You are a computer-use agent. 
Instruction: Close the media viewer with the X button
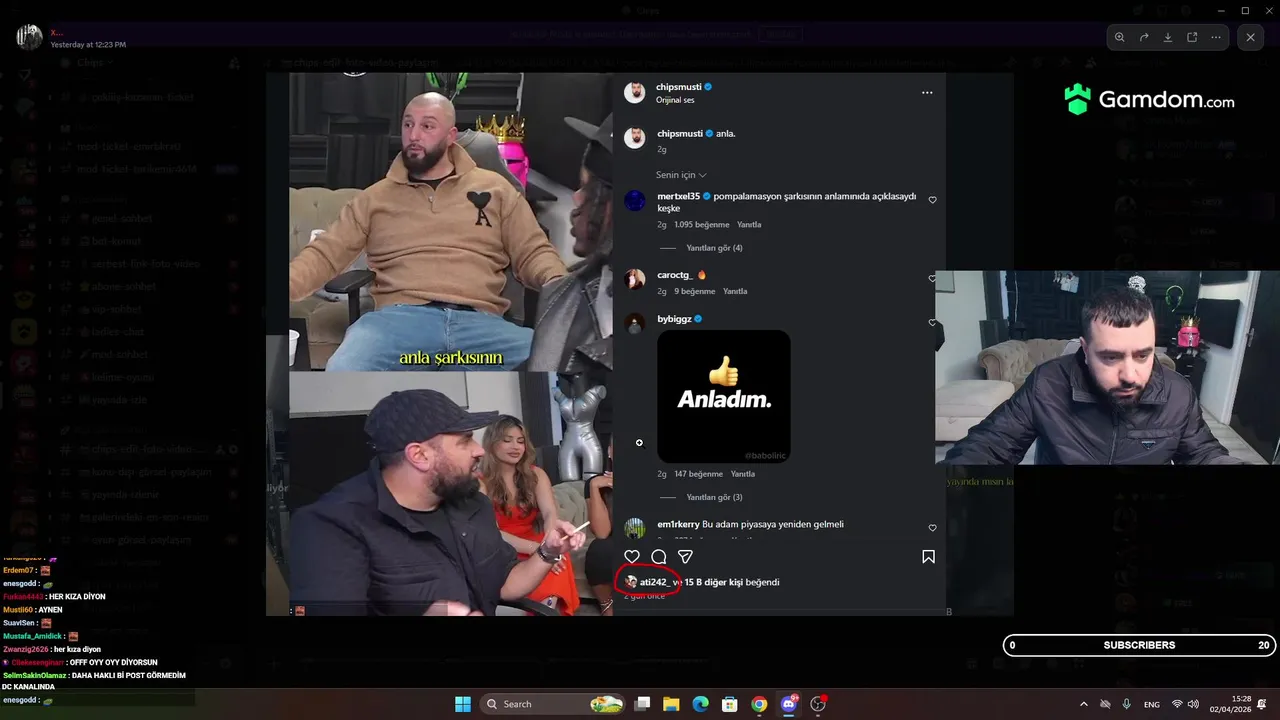click(x=1251, y=37)
